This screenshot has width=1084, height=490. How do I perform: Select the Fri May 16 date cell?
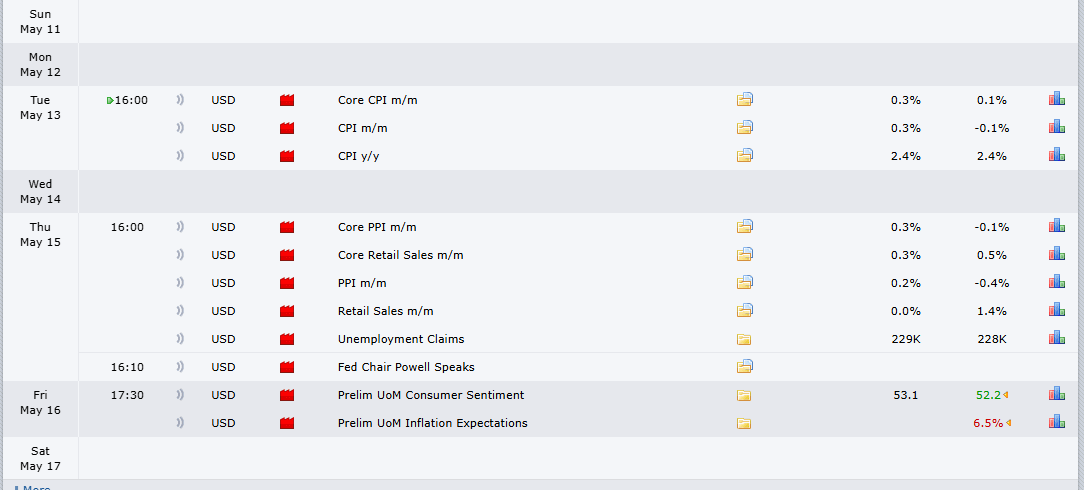click(40, 403)
